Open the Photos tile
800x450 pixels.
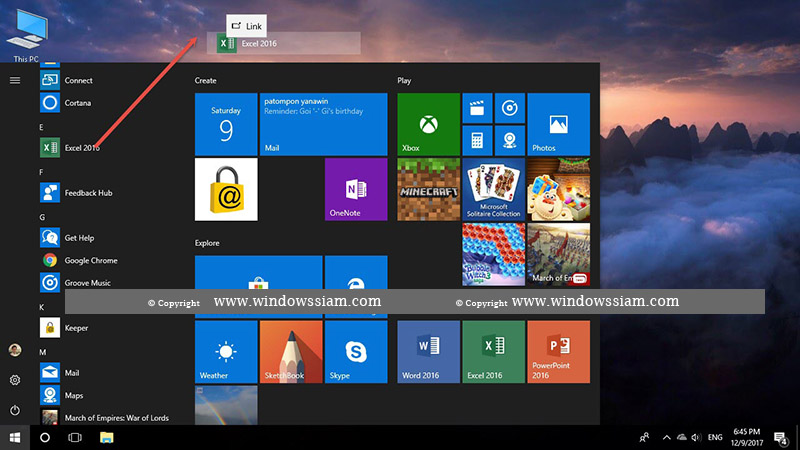click(559, 124)
